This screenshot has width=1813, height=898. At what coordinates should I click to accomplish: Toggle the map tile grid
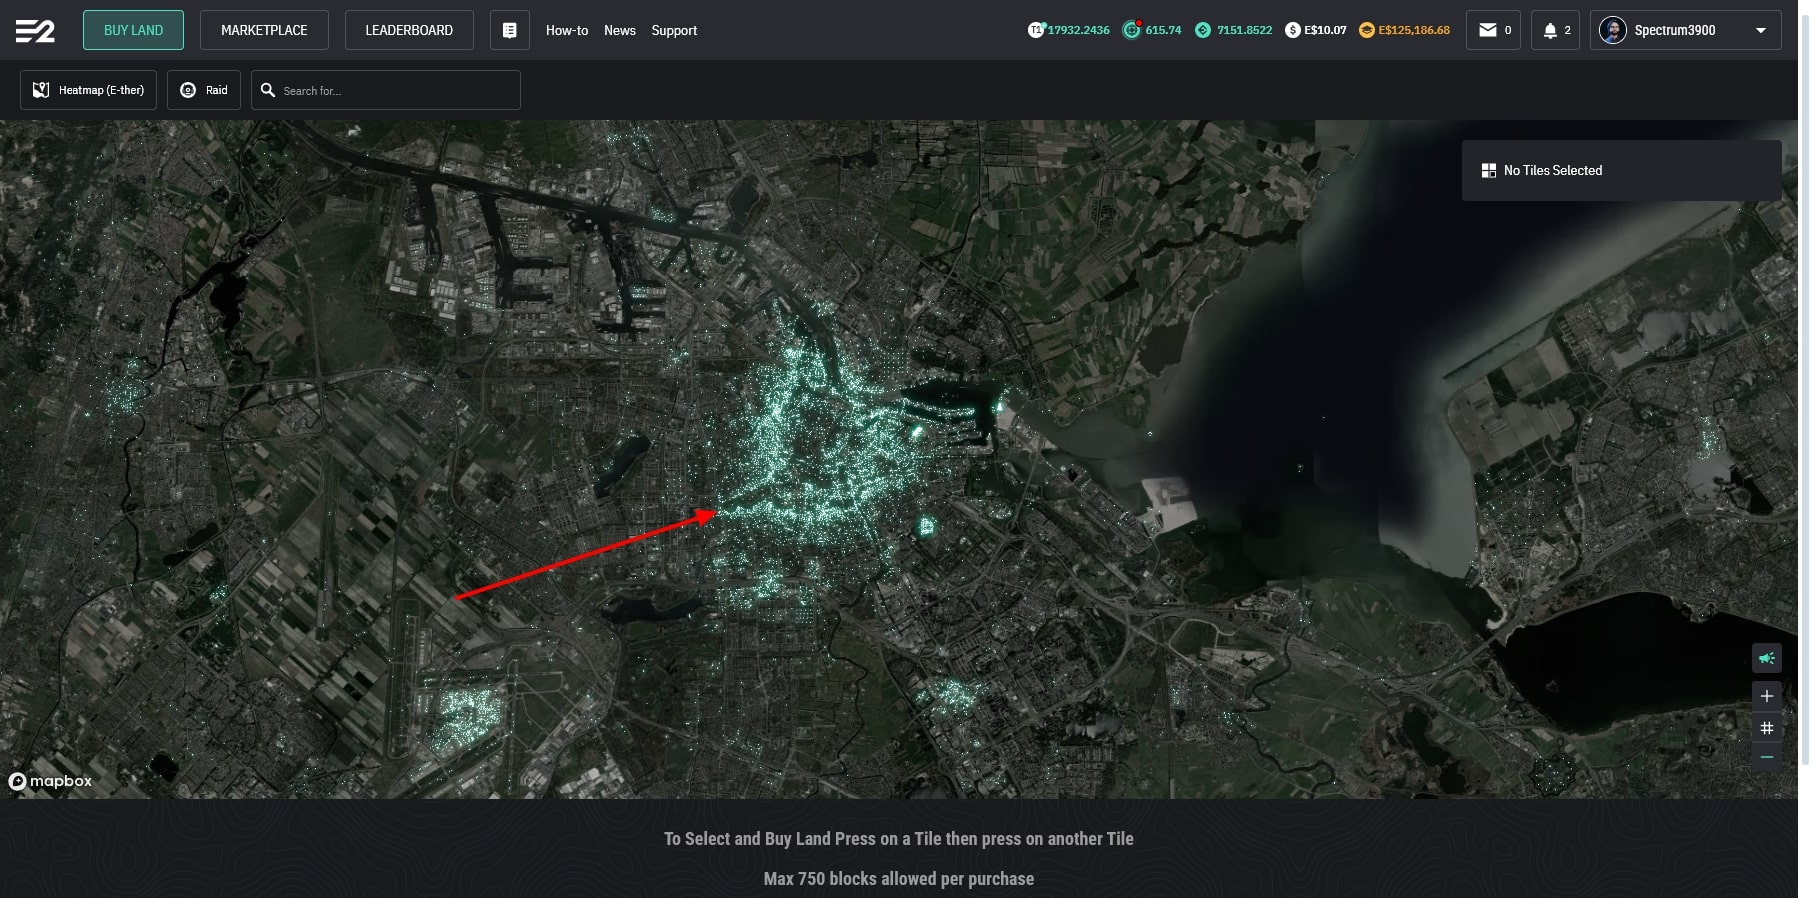[x=1766, y=728]
